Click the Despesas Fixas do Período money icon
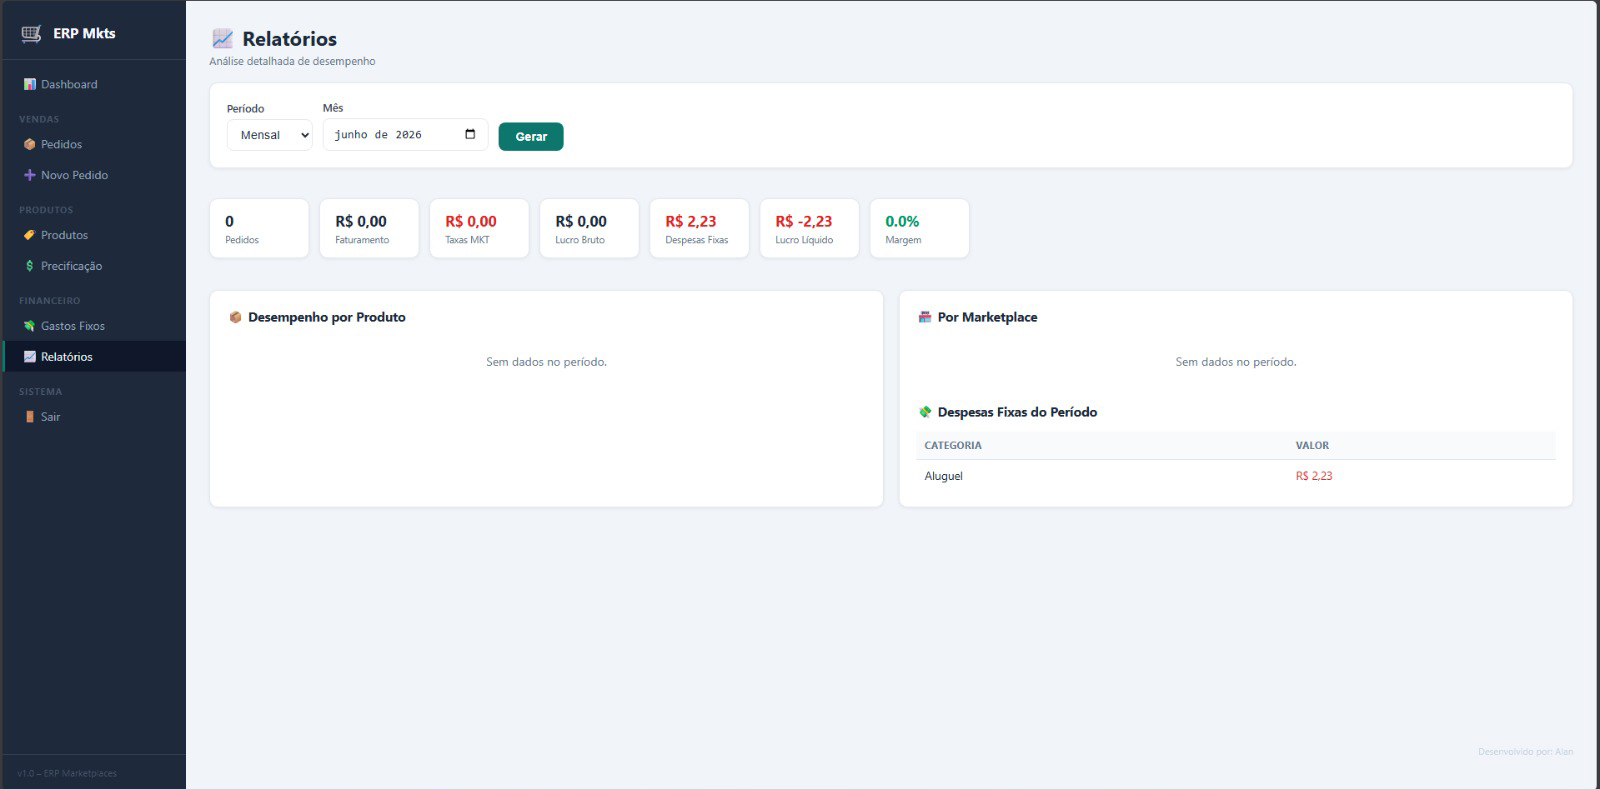This screenshot has width=1600, height=789. 925,412
